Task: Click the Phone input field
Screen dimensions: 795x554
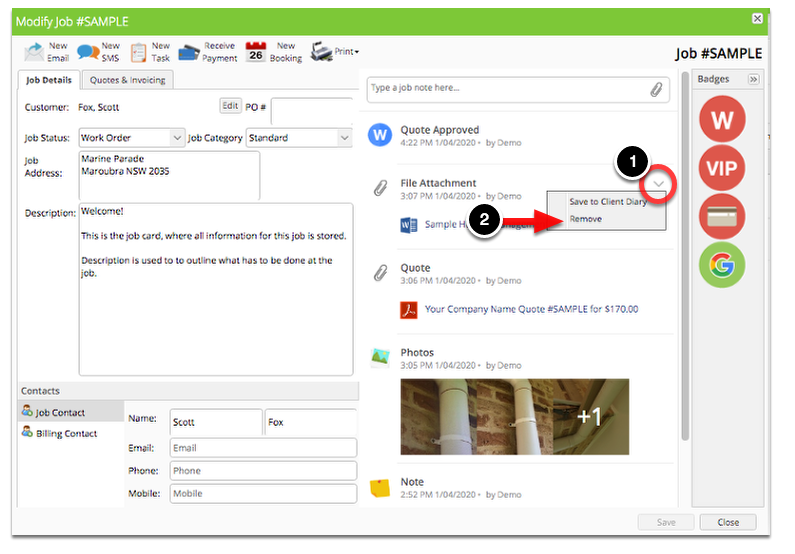Action: click(x=263, y=471)
